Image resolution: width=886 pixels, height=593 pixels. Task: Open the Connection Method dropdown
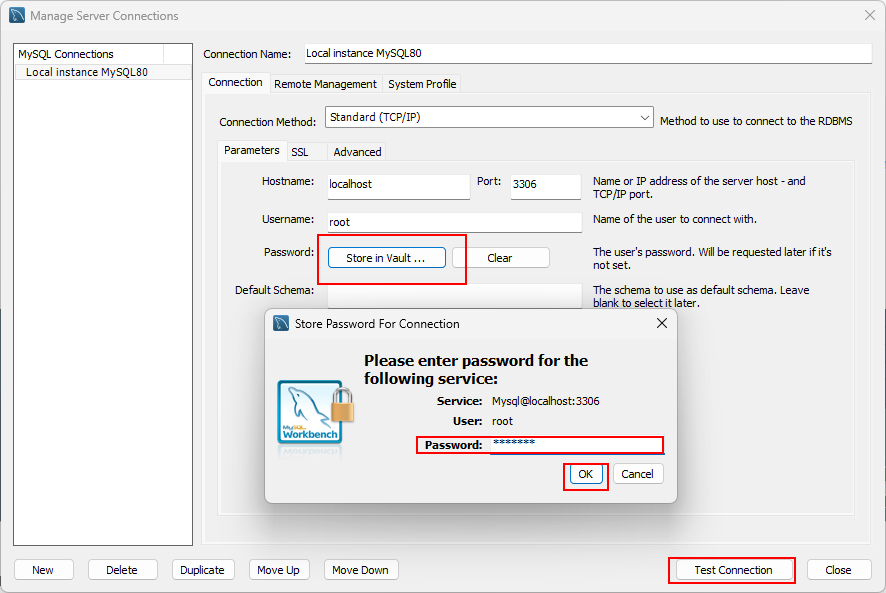pyautogui.click(x=489, y=117)
